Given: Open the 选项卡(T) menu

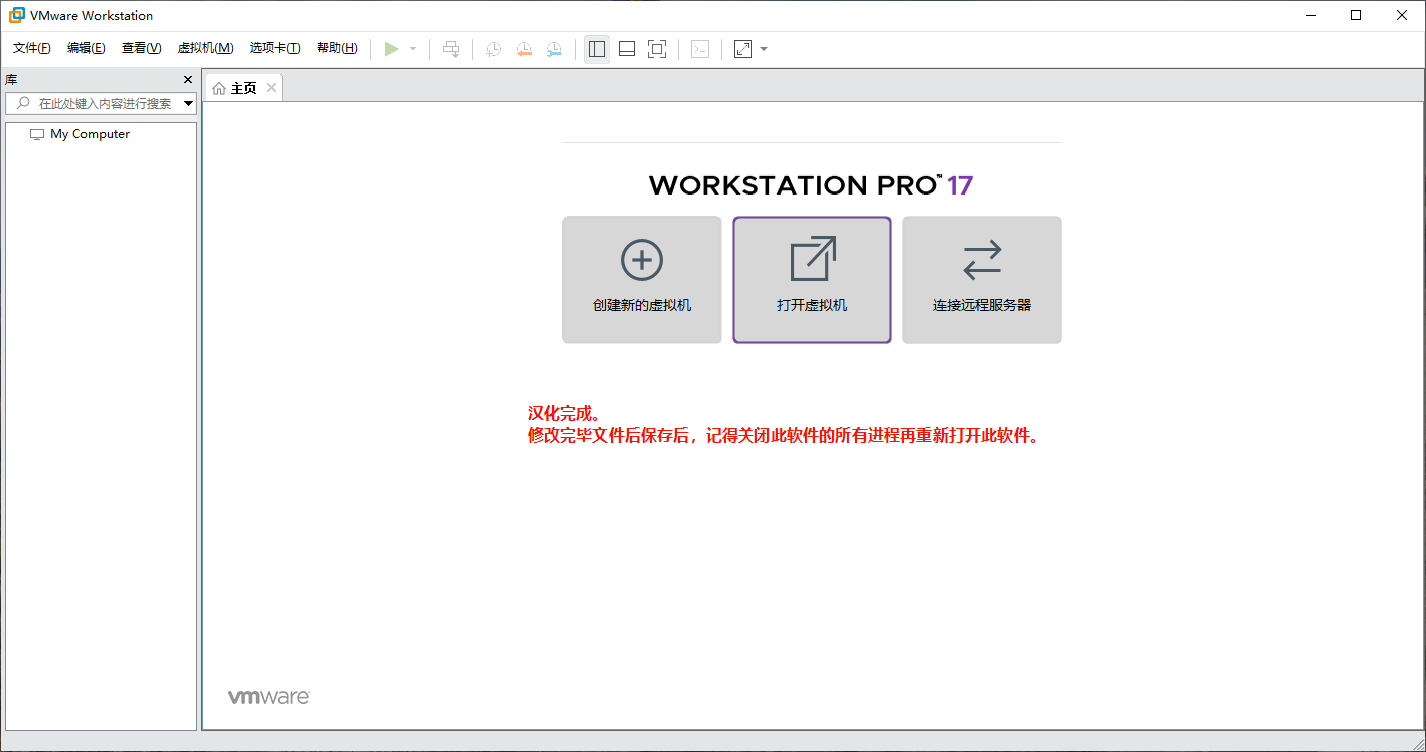Looking at the screenshot, I should (275, 48).
